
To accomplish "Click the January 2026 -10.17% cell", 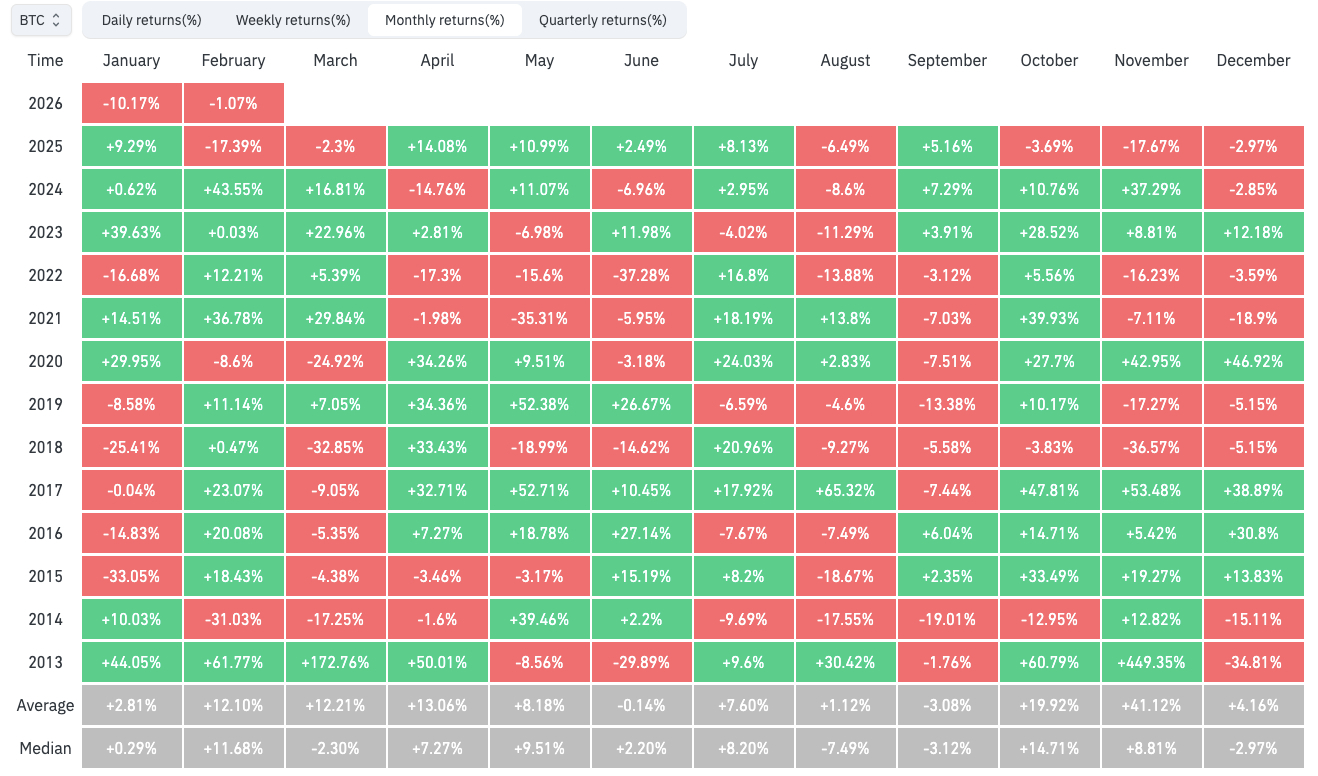I will tap(132, 103).
